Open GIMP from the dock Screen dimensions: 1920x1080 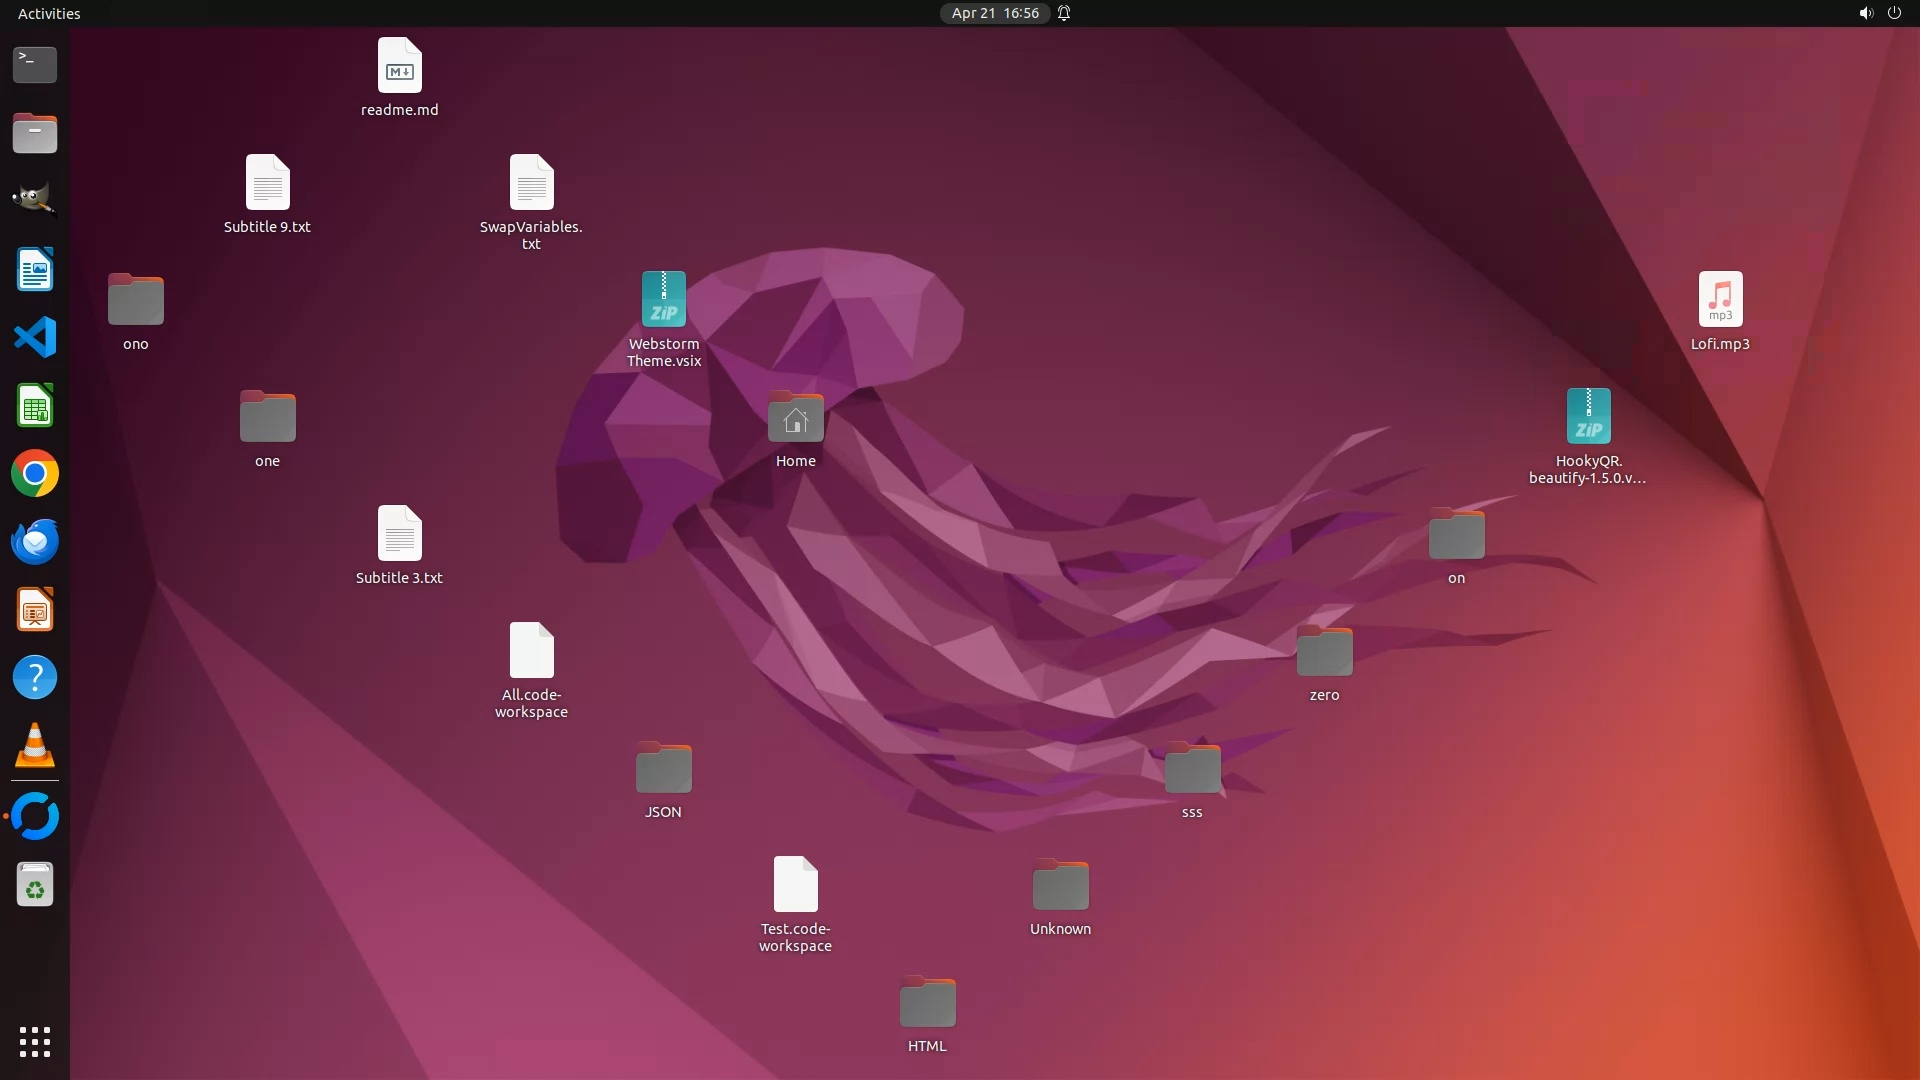[x=35, y=199]
